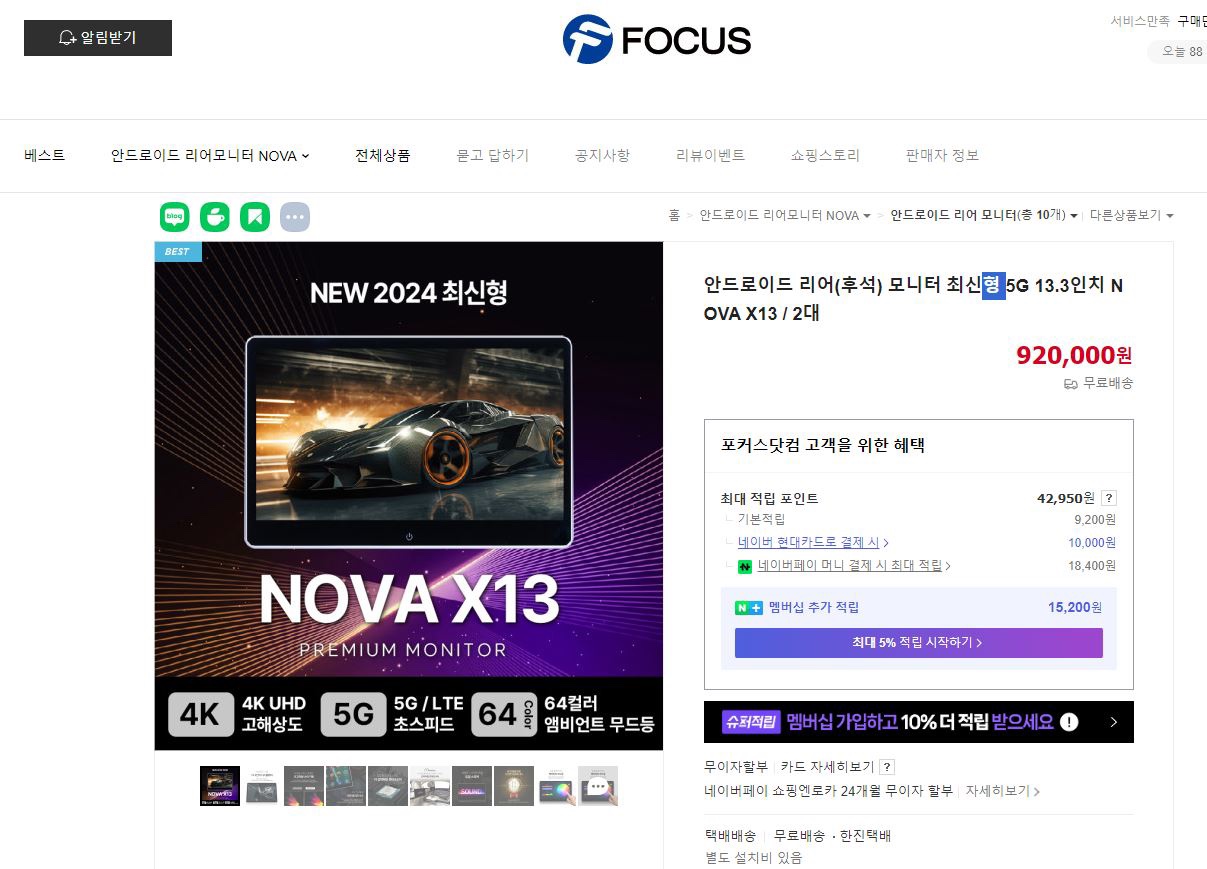Open the 네이버 현대카드로 결제 시 link
Screen dimensions: 1207x869
pos(813,542)
